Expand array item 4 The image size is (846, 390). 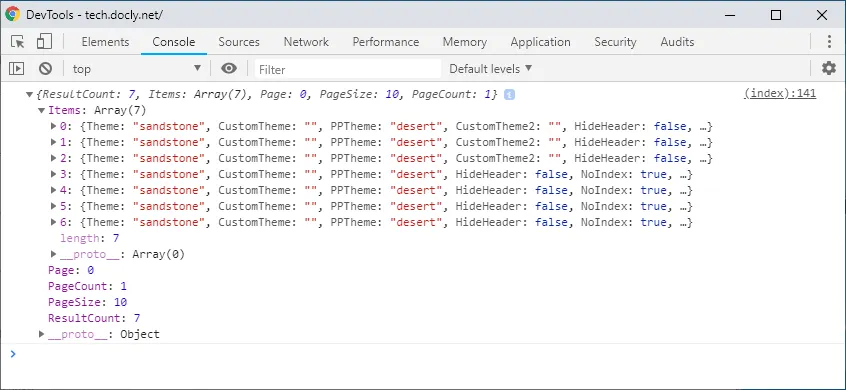coord(53,190)
